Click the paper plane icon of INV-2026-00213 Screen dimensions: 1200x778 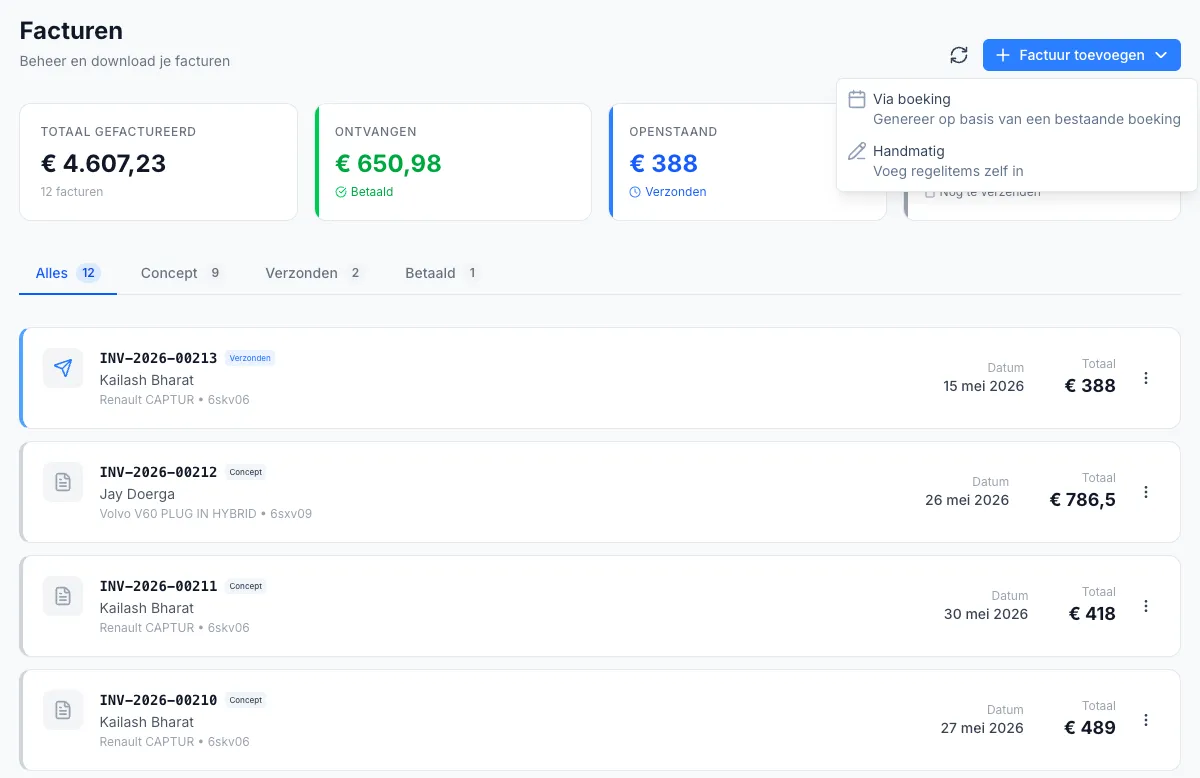coord(63,368)
